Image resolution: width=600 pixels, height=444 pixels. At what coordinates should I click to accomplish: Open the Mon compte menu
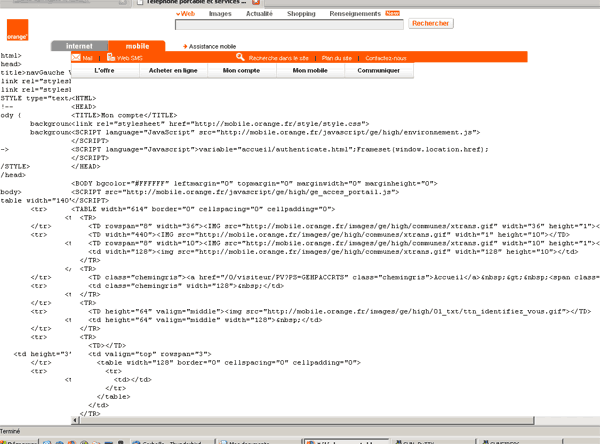click(241, 71)
